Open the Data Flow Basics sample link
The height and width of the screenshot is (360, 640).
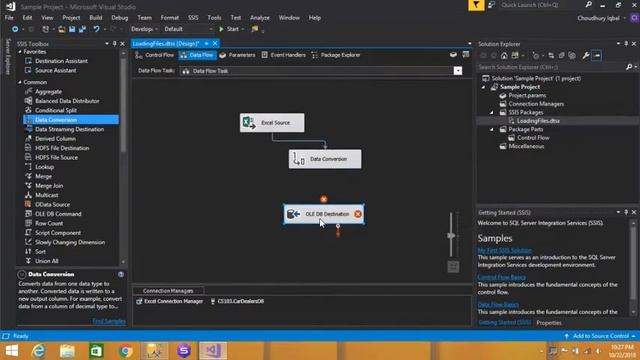point(498,304)
